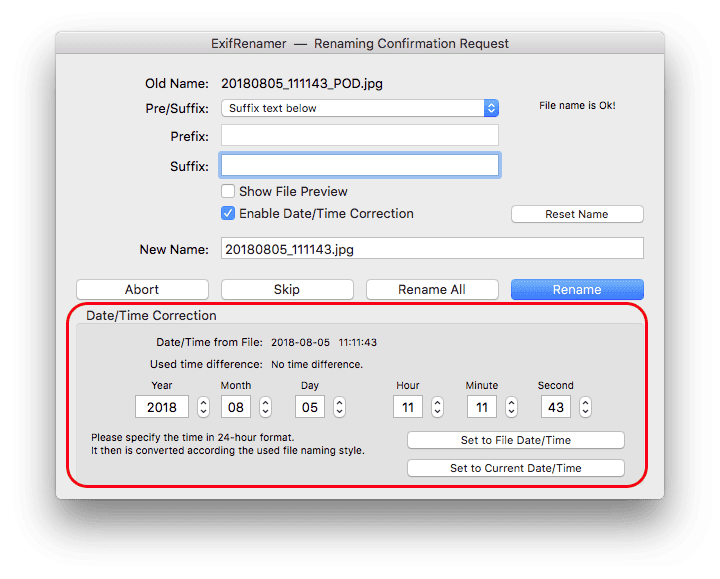The height and width of the screenshot is (579, 720).
Task: Click file date text 2018-08-05
Action: coord(300,343)
